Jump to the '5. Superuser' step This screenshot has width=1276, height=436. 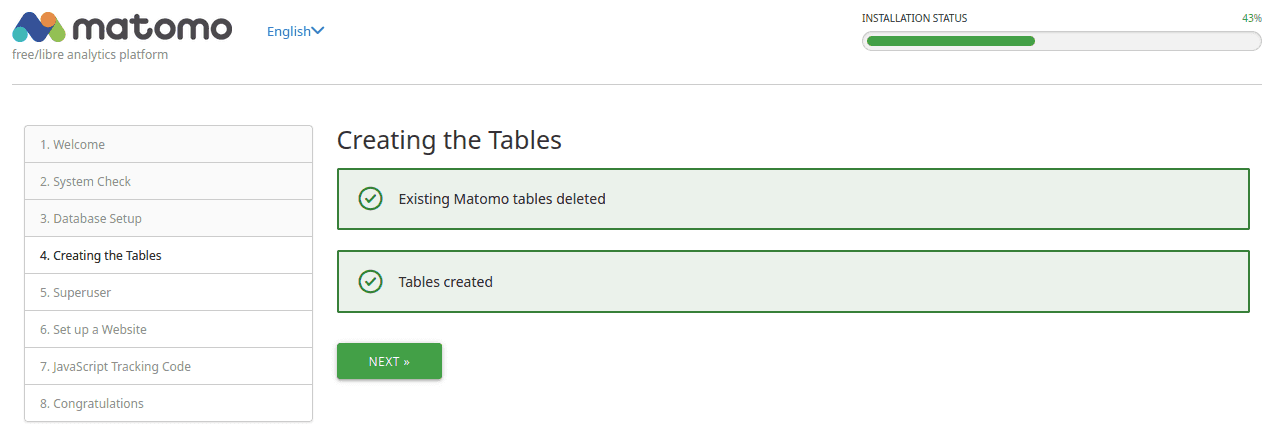(x=75, y=292)
